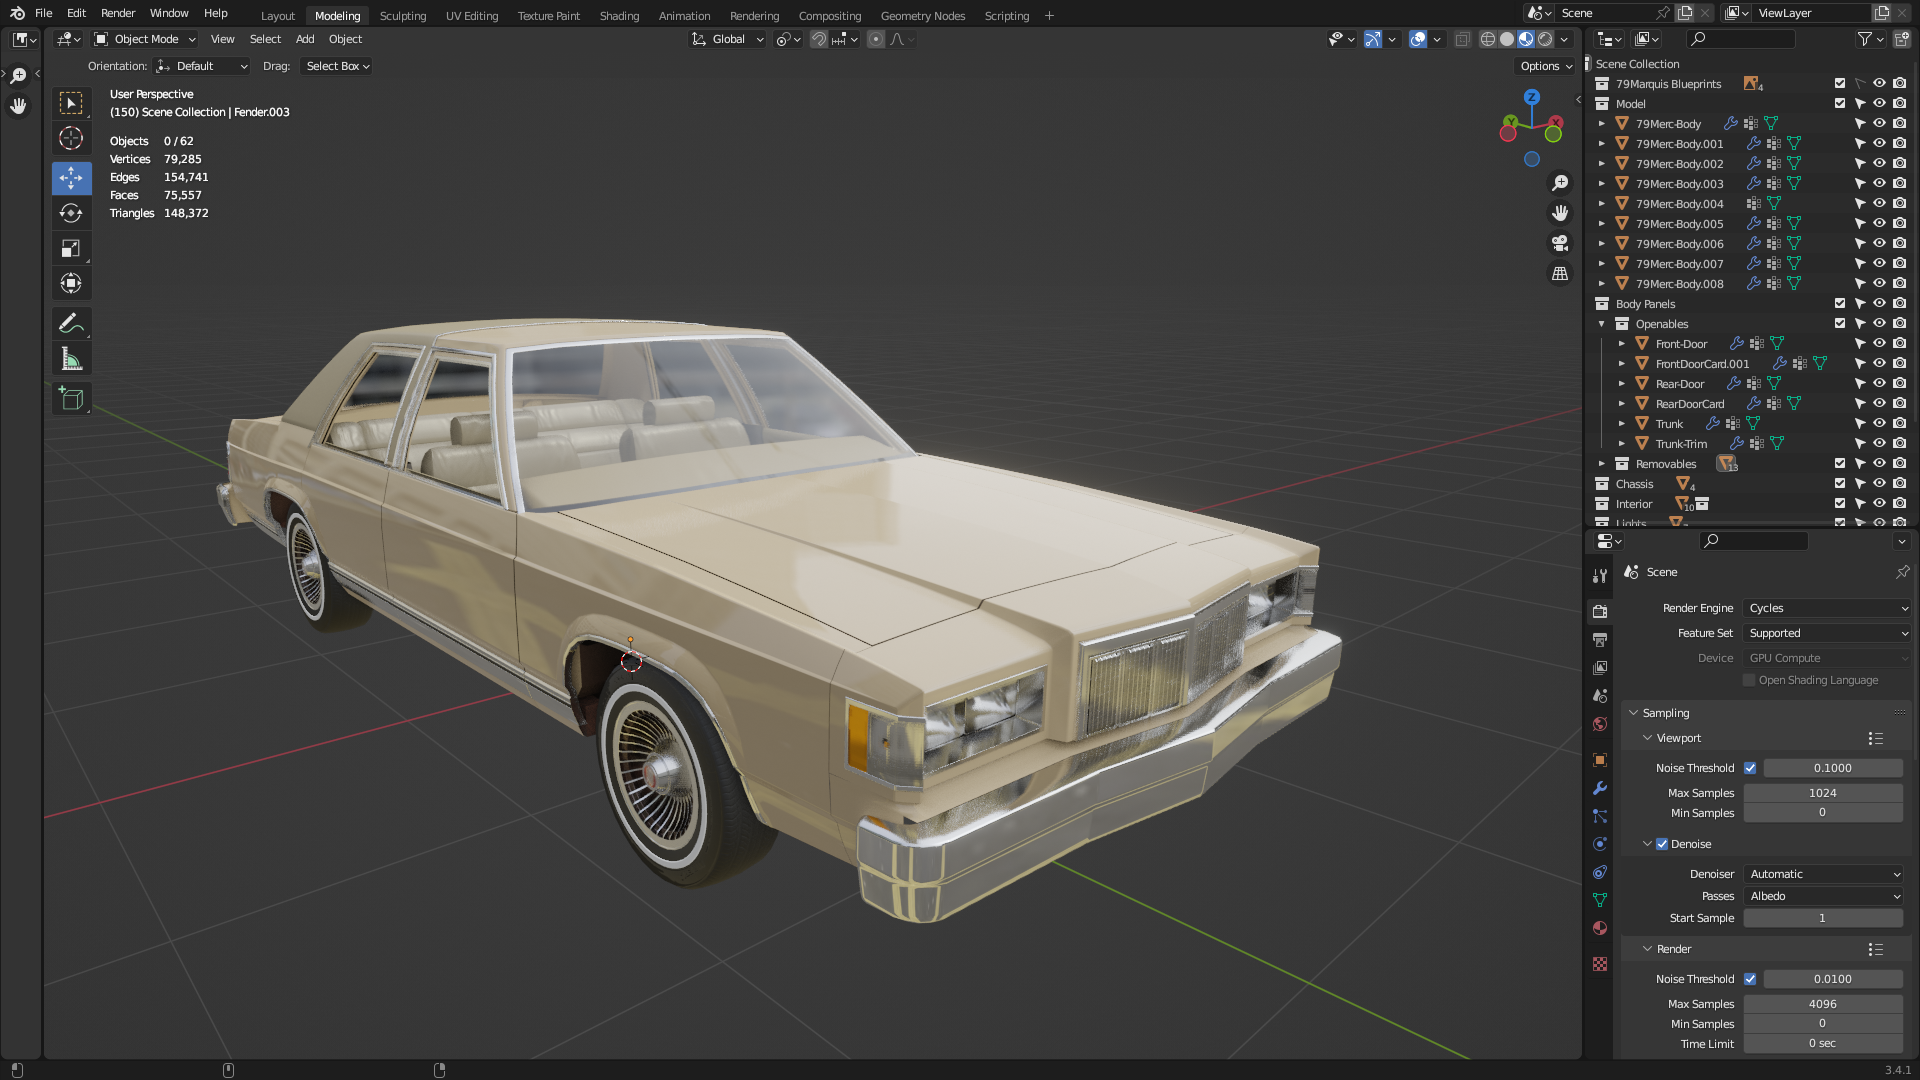Expand the Removables collection
This screenshot has height=1080, width=1920.
[x=1602, y=464]
